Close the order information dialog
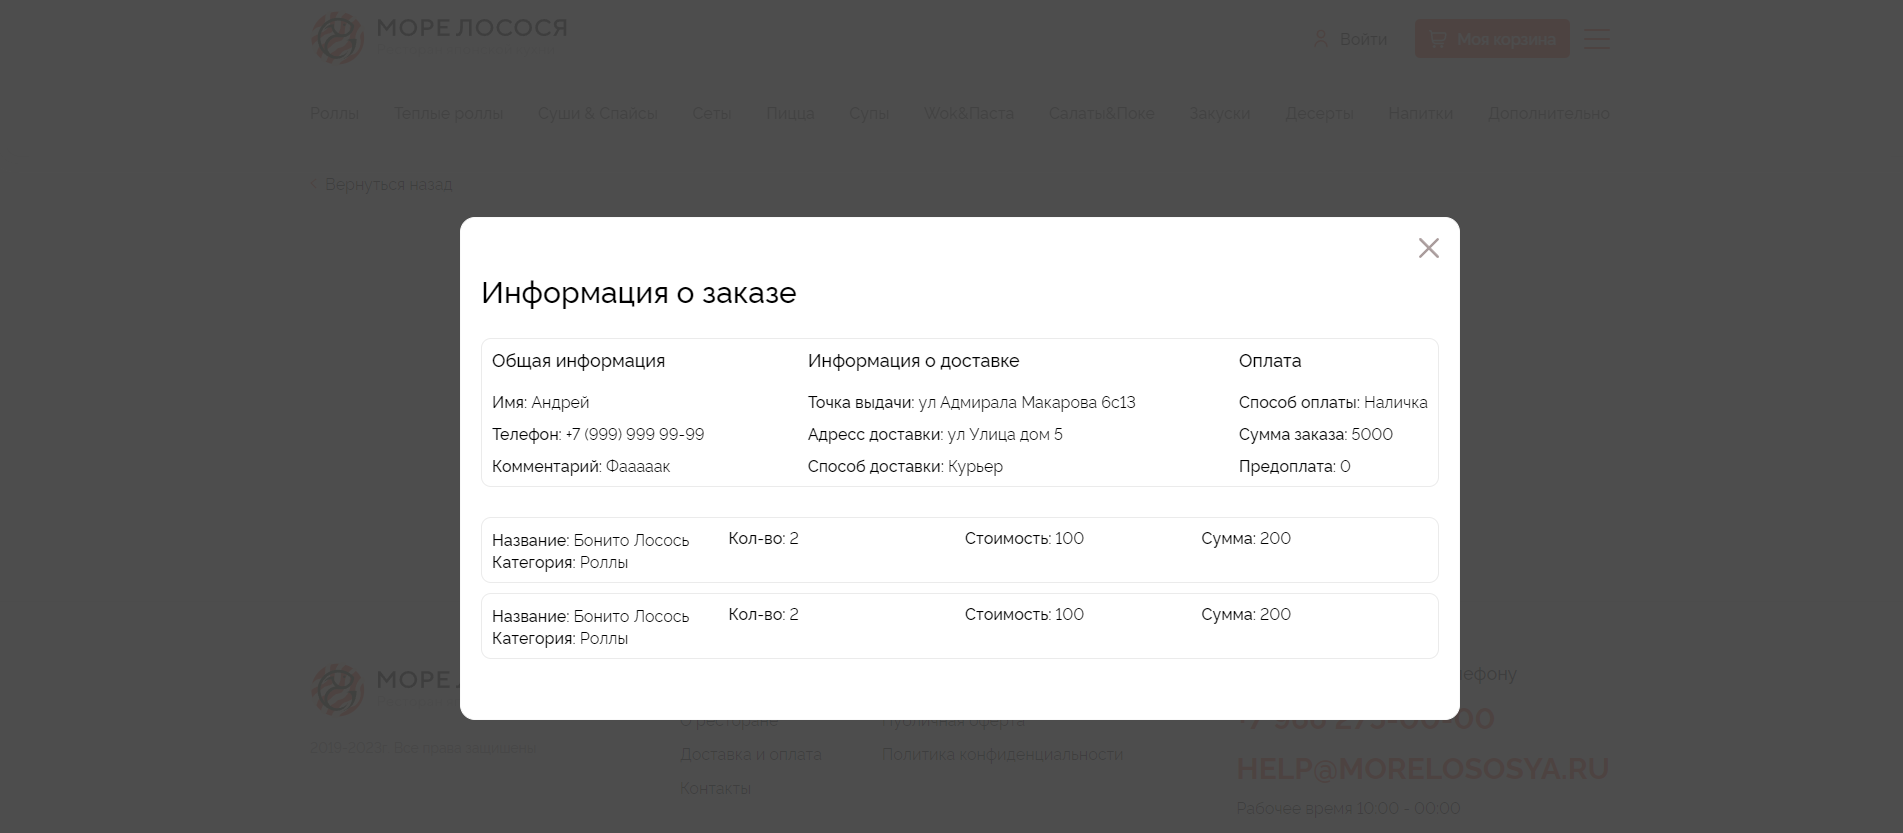The width and height of the screenshot is (1903, 833). [x=1428, y=248]
